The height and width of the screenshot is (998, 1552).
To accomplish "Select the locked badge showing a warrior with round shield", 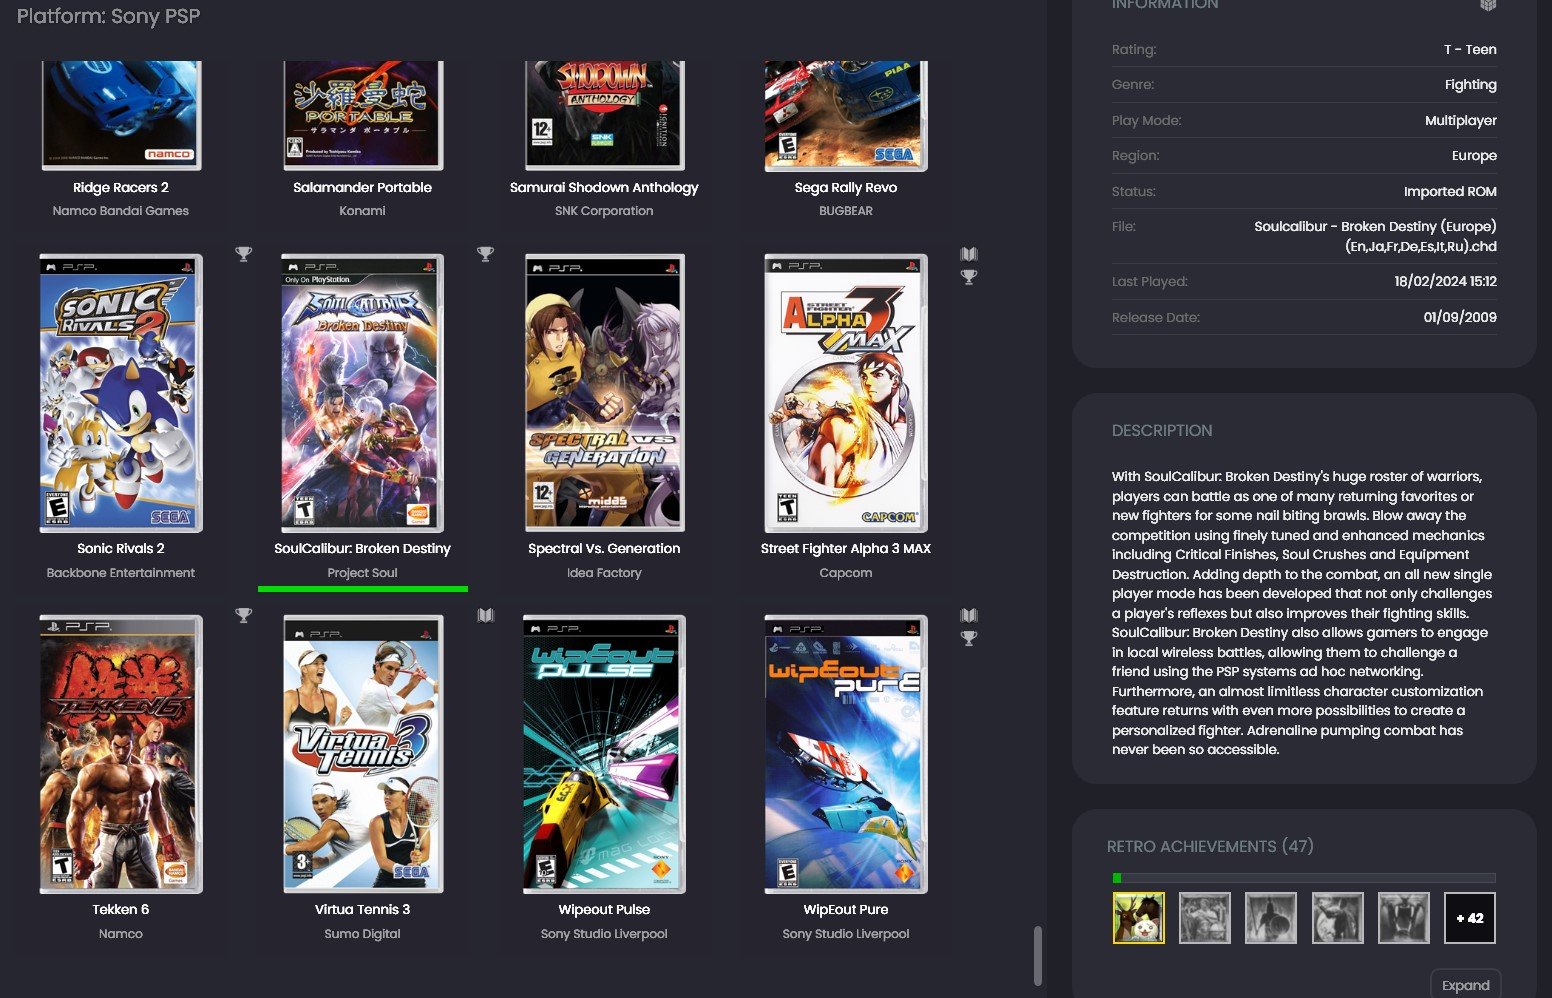I will point(1271,918).
